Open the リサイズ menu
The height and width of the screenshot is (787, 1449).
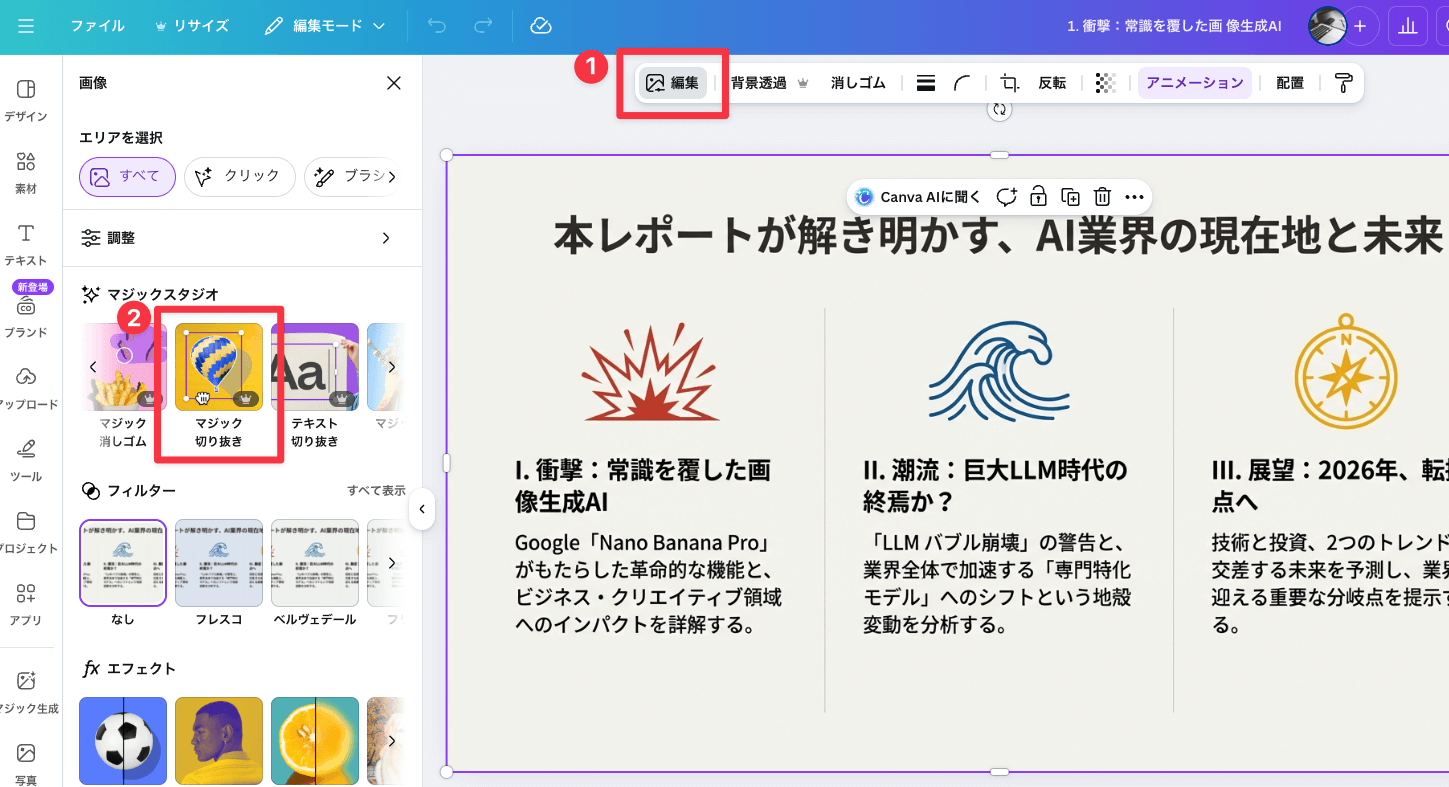click(x=191, y=26)
